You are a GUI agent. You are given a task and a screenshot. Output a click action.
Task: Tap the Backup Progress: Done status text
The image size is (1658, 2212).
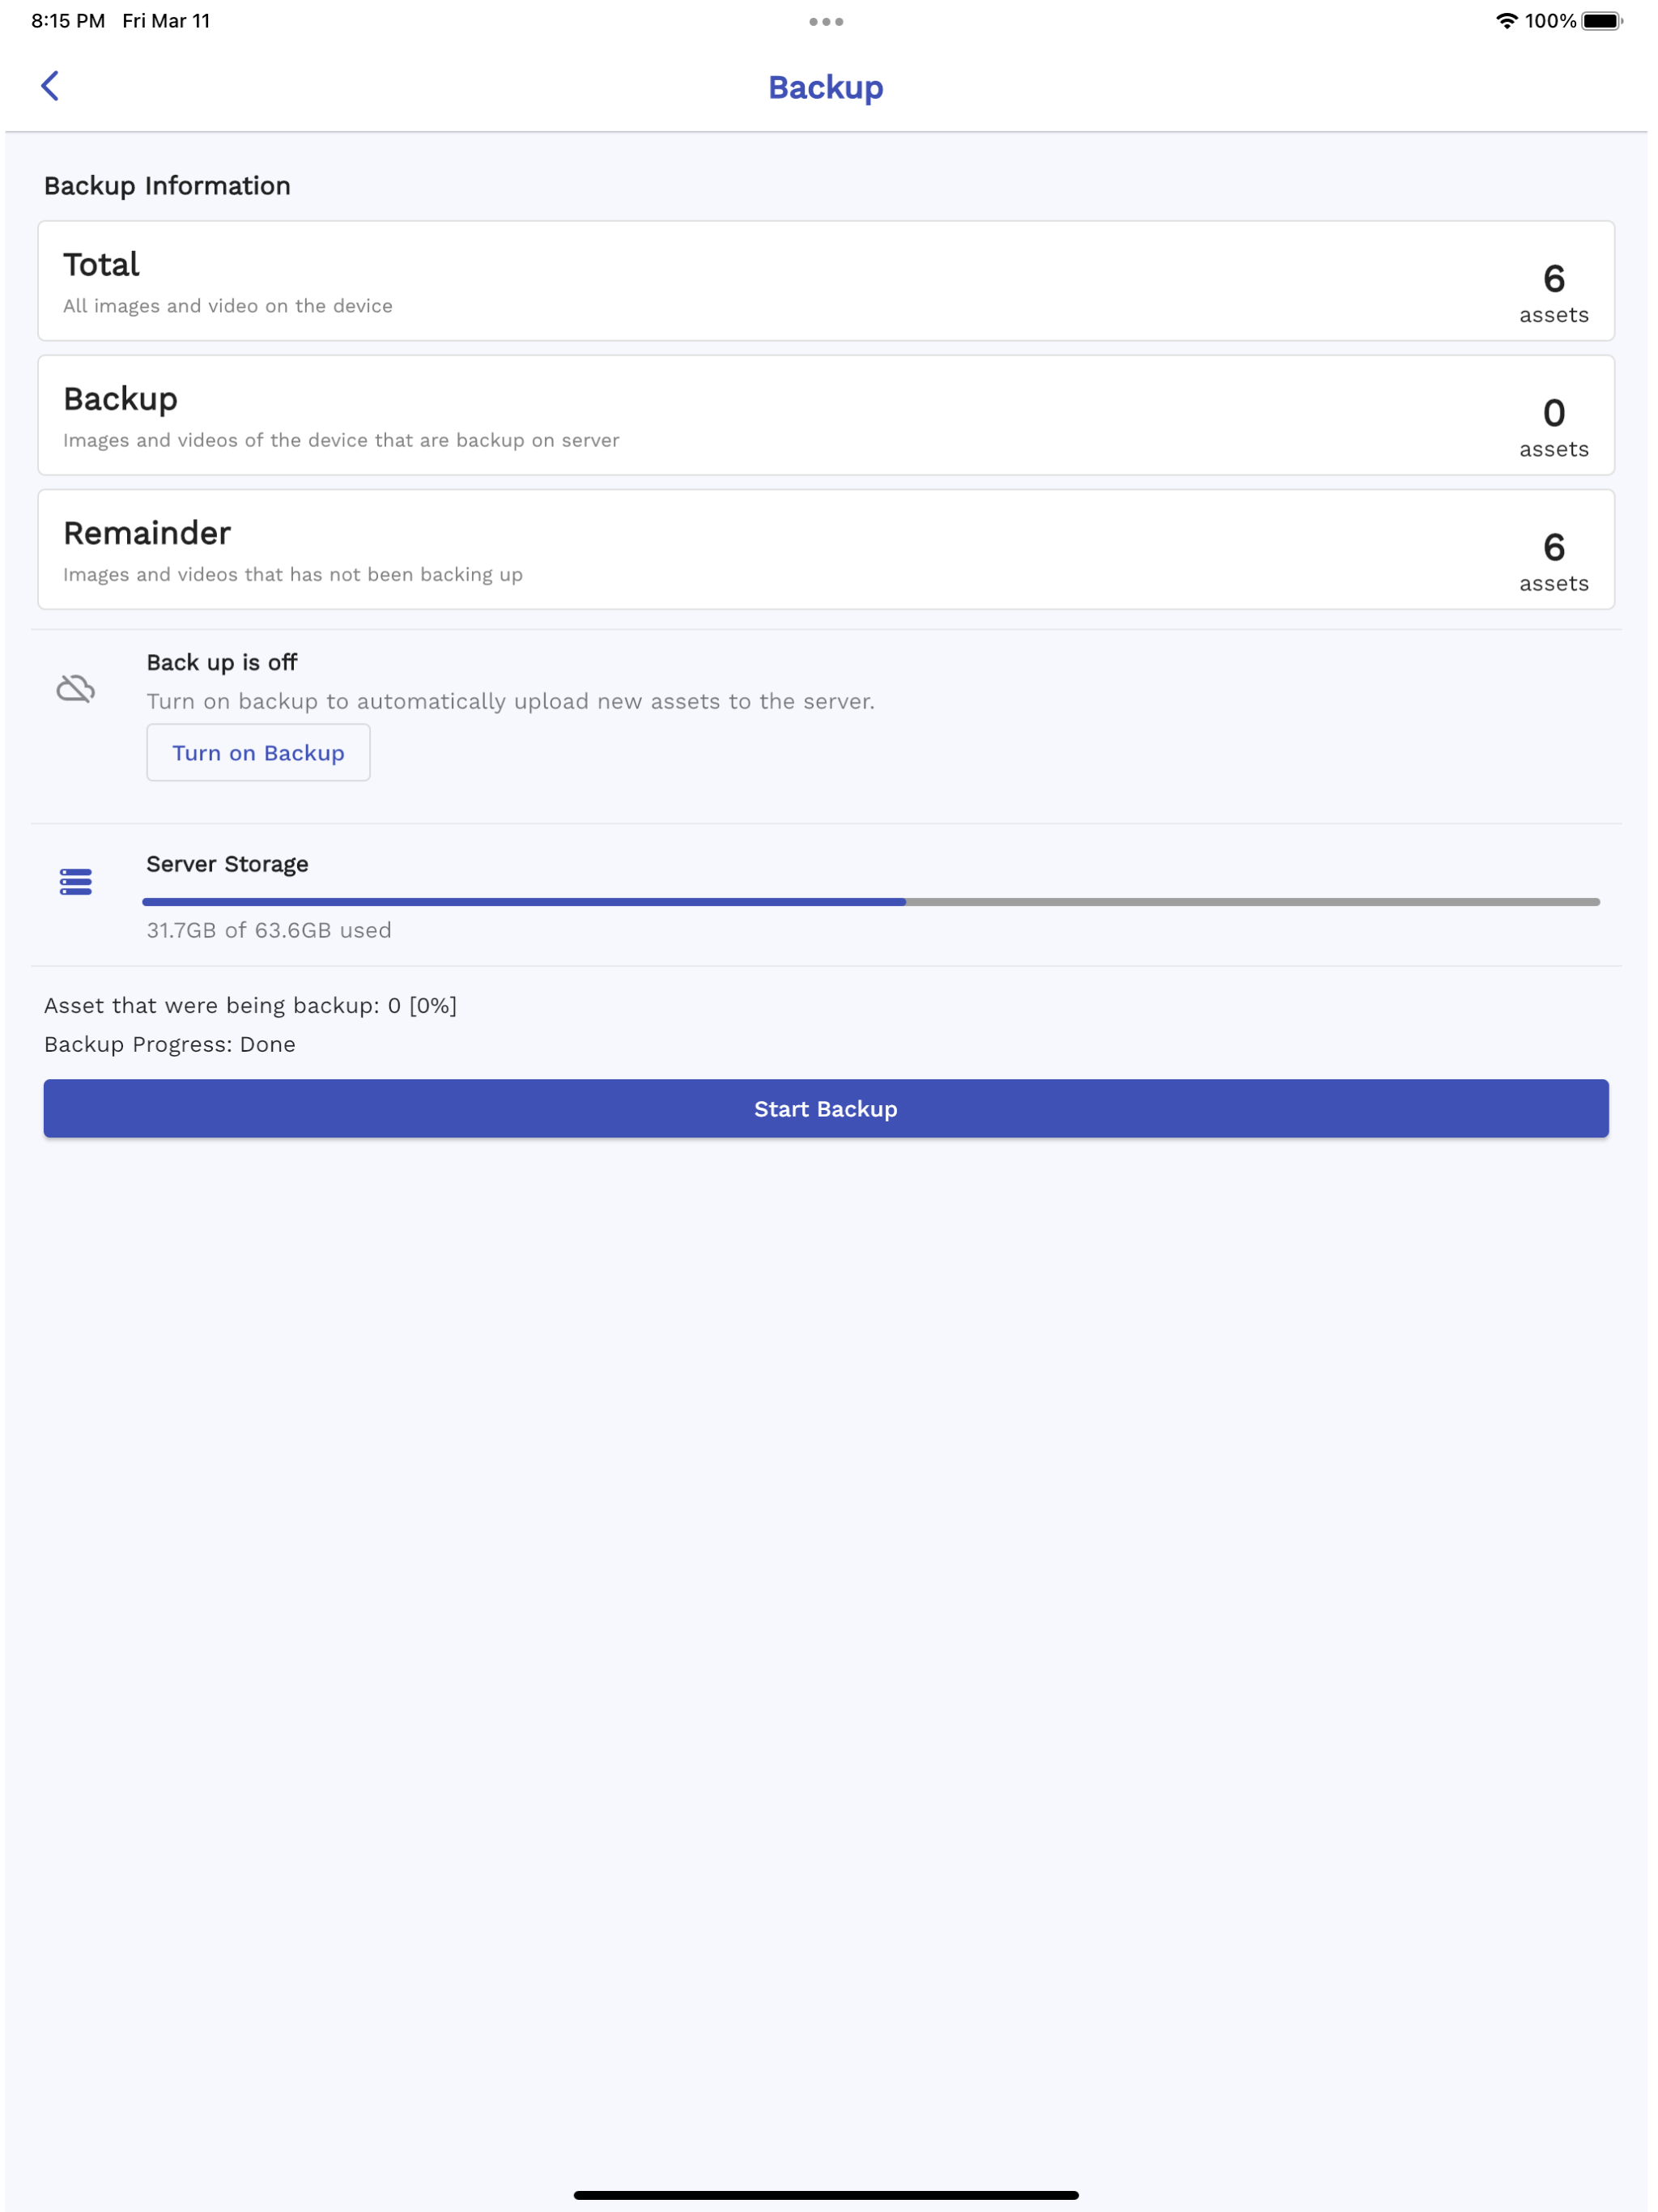[168, 1043]
